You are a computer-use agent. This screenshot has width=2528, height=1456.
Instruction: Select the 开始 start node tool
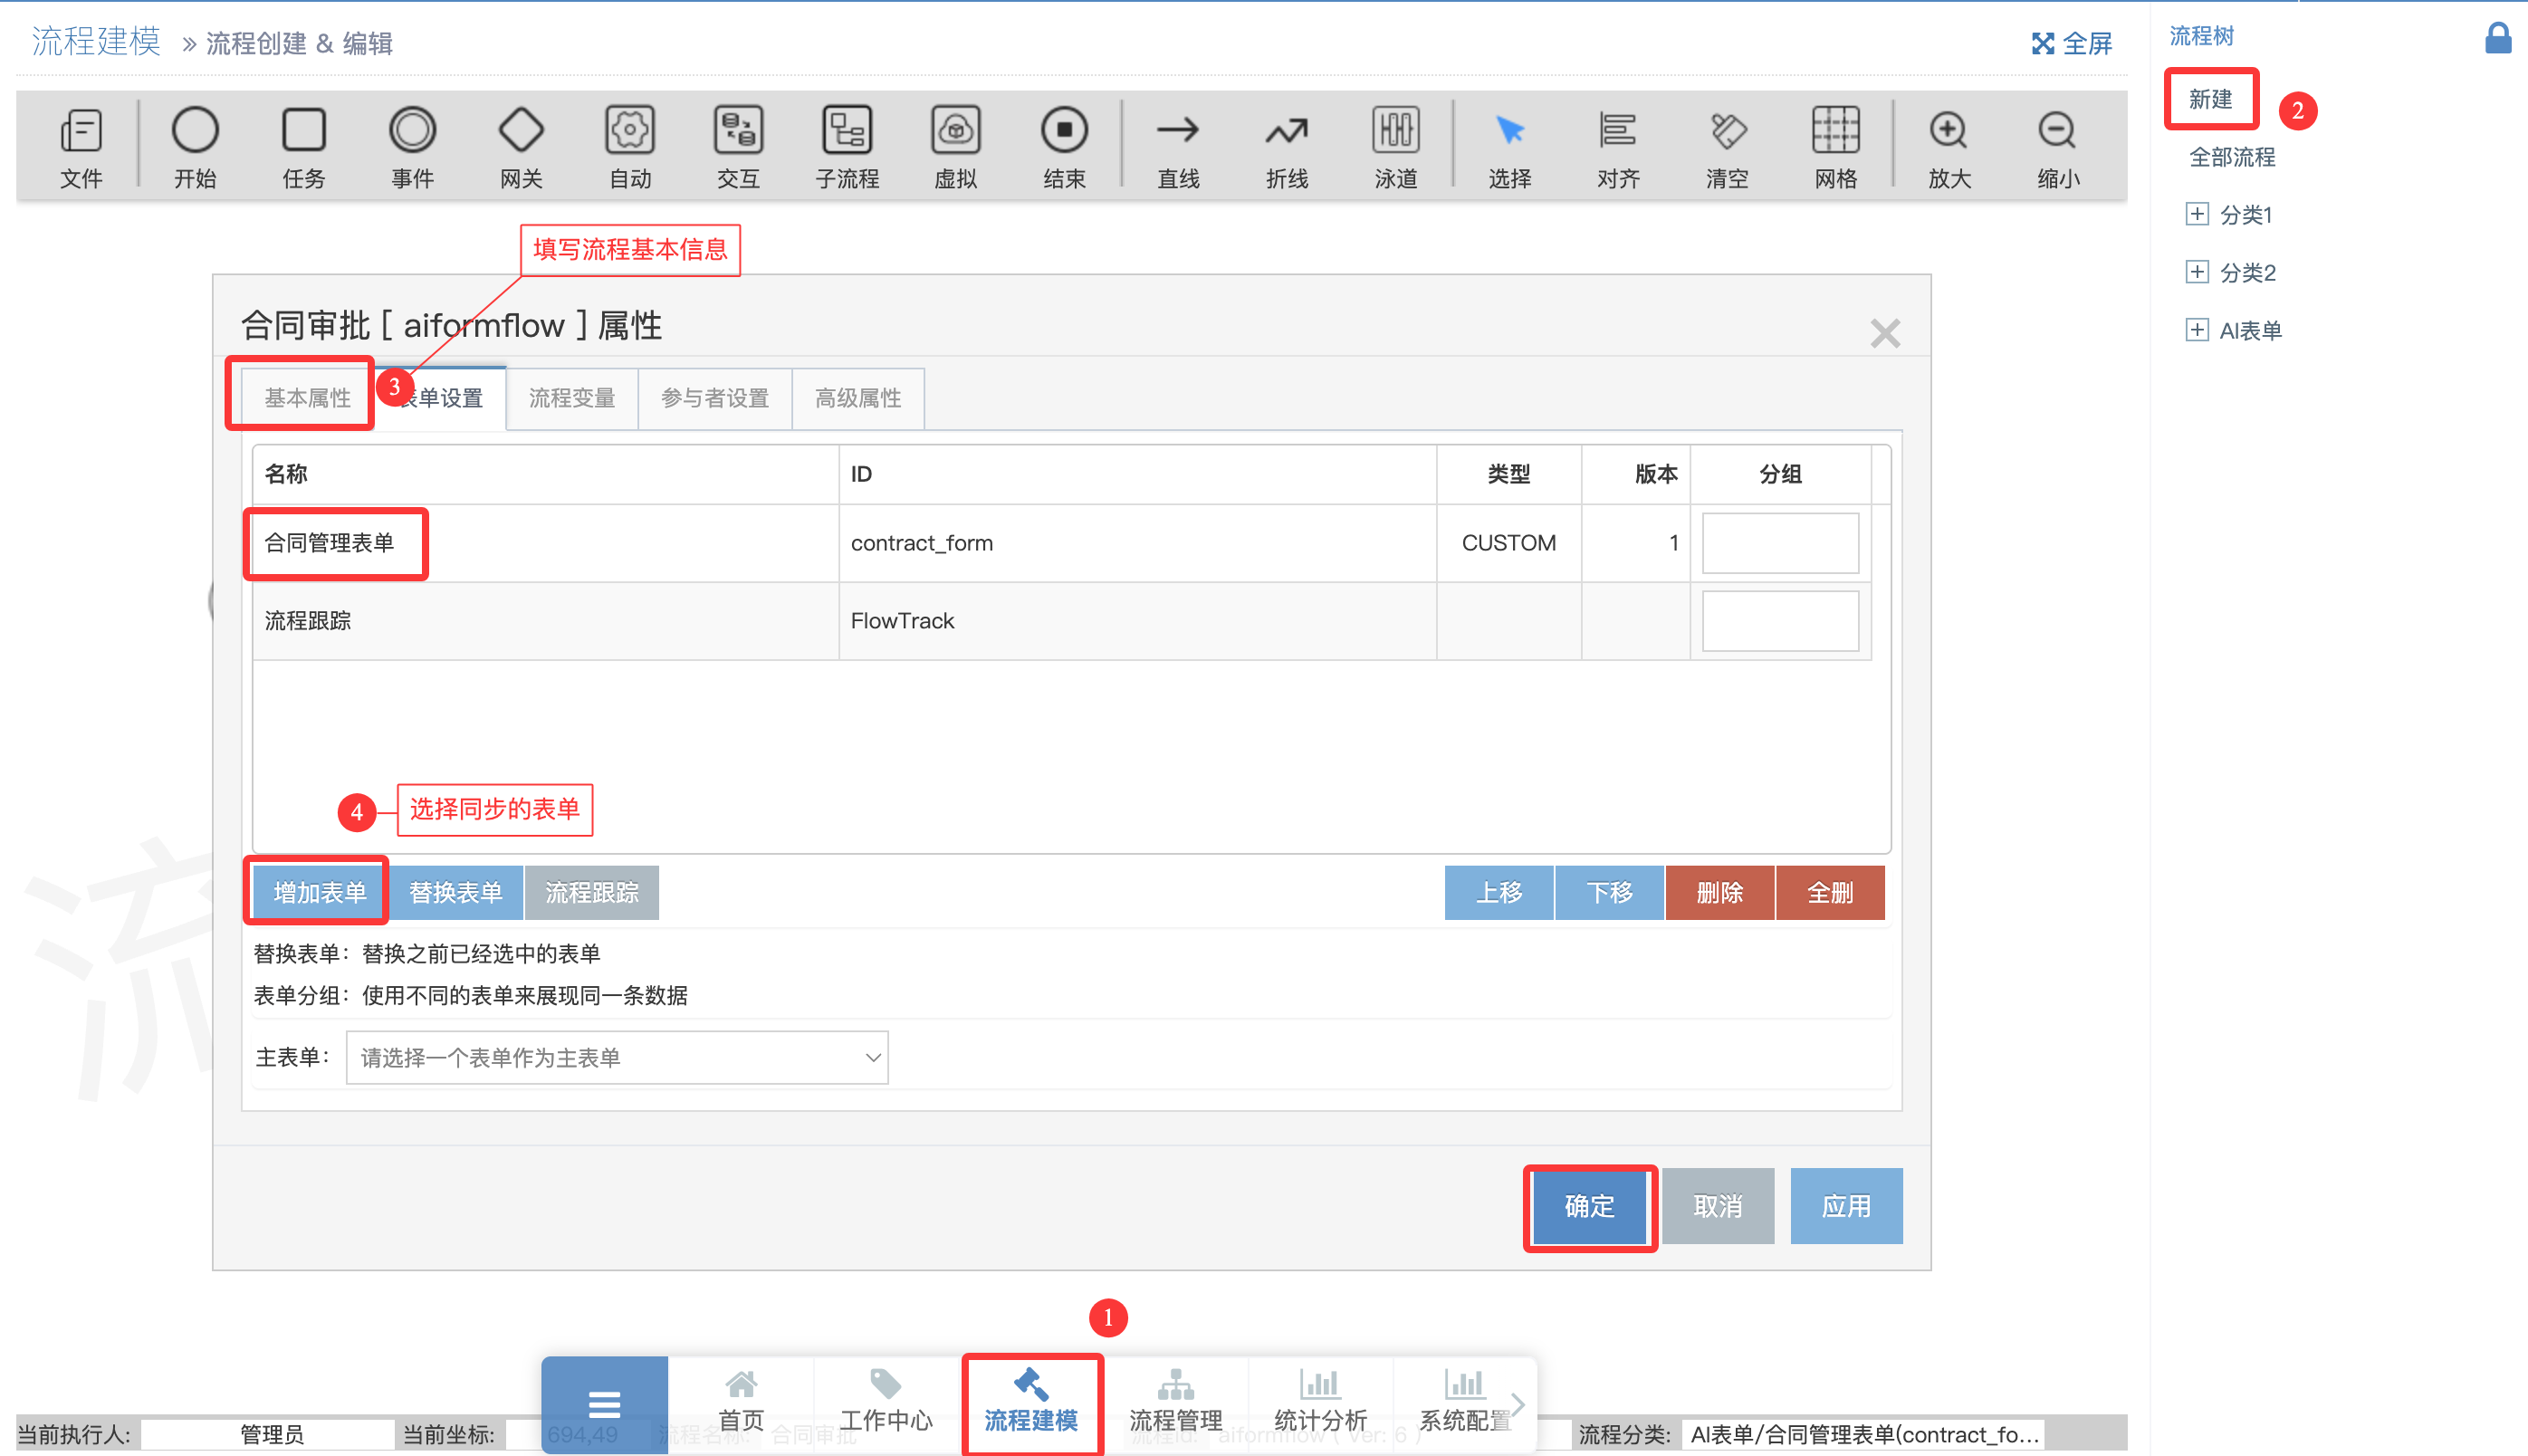(x=195, y=148)
